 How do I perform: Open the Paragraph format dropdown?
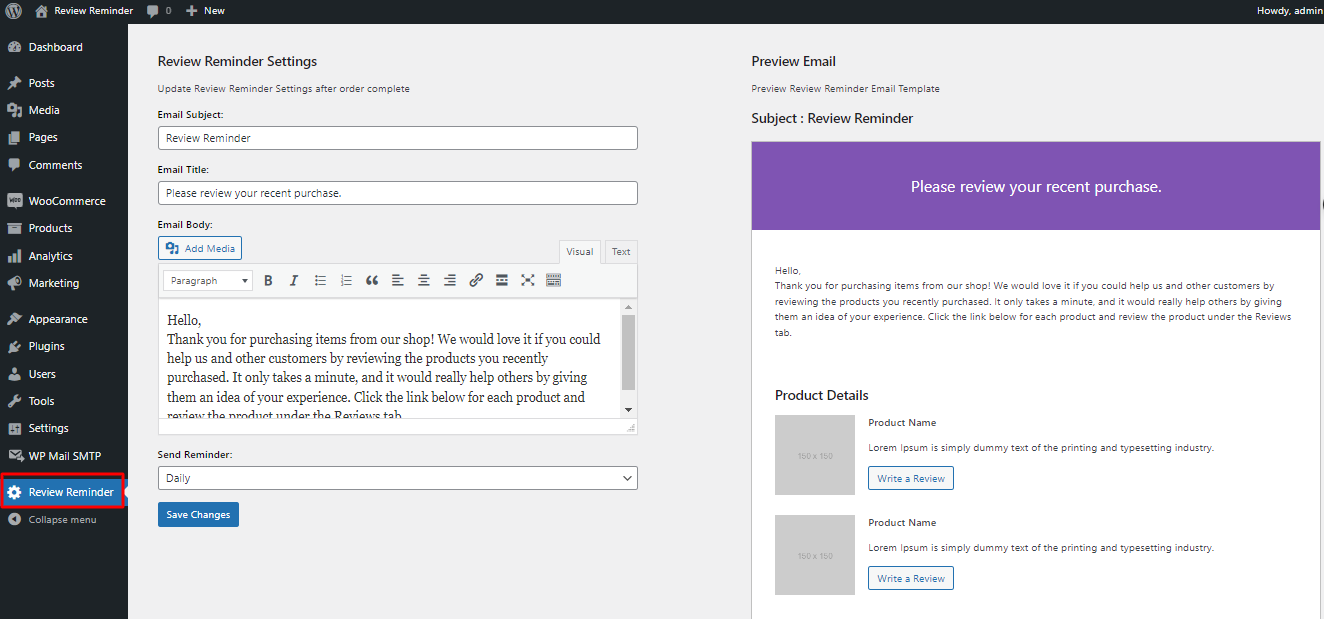click(x=207, y=281)
